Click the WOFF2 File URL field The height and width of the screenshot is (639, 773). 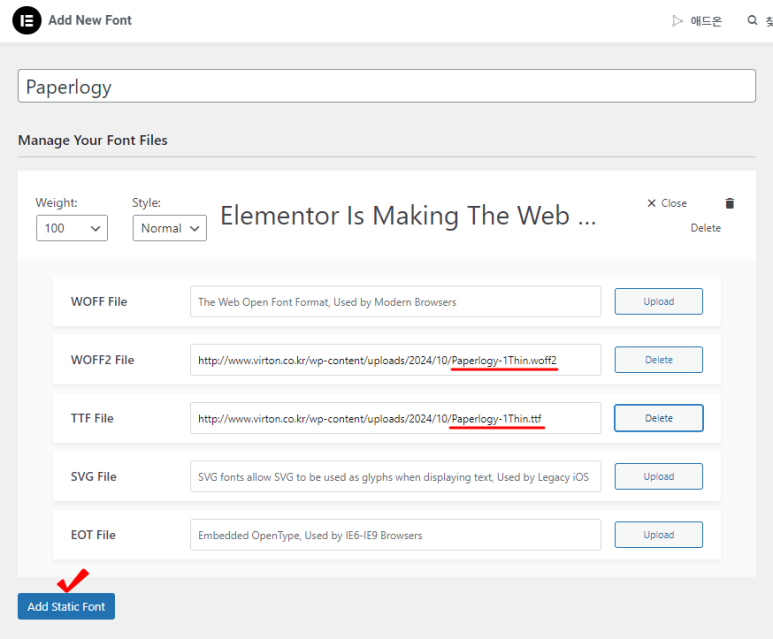395,360
